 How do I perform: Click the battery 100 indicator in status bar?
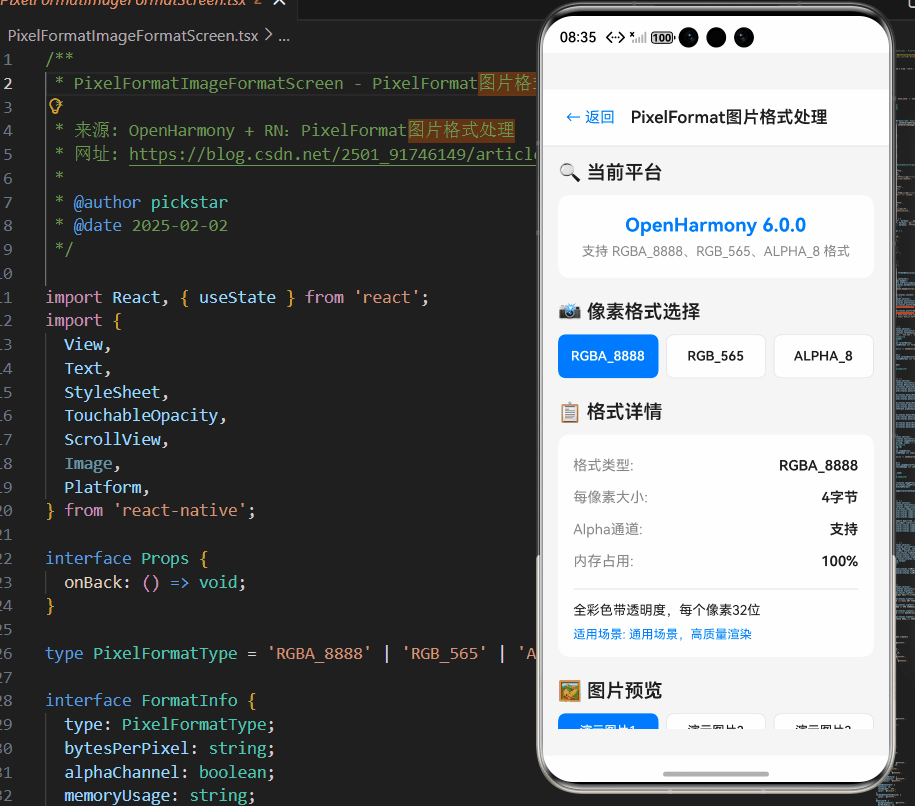[x=662, y=38]
